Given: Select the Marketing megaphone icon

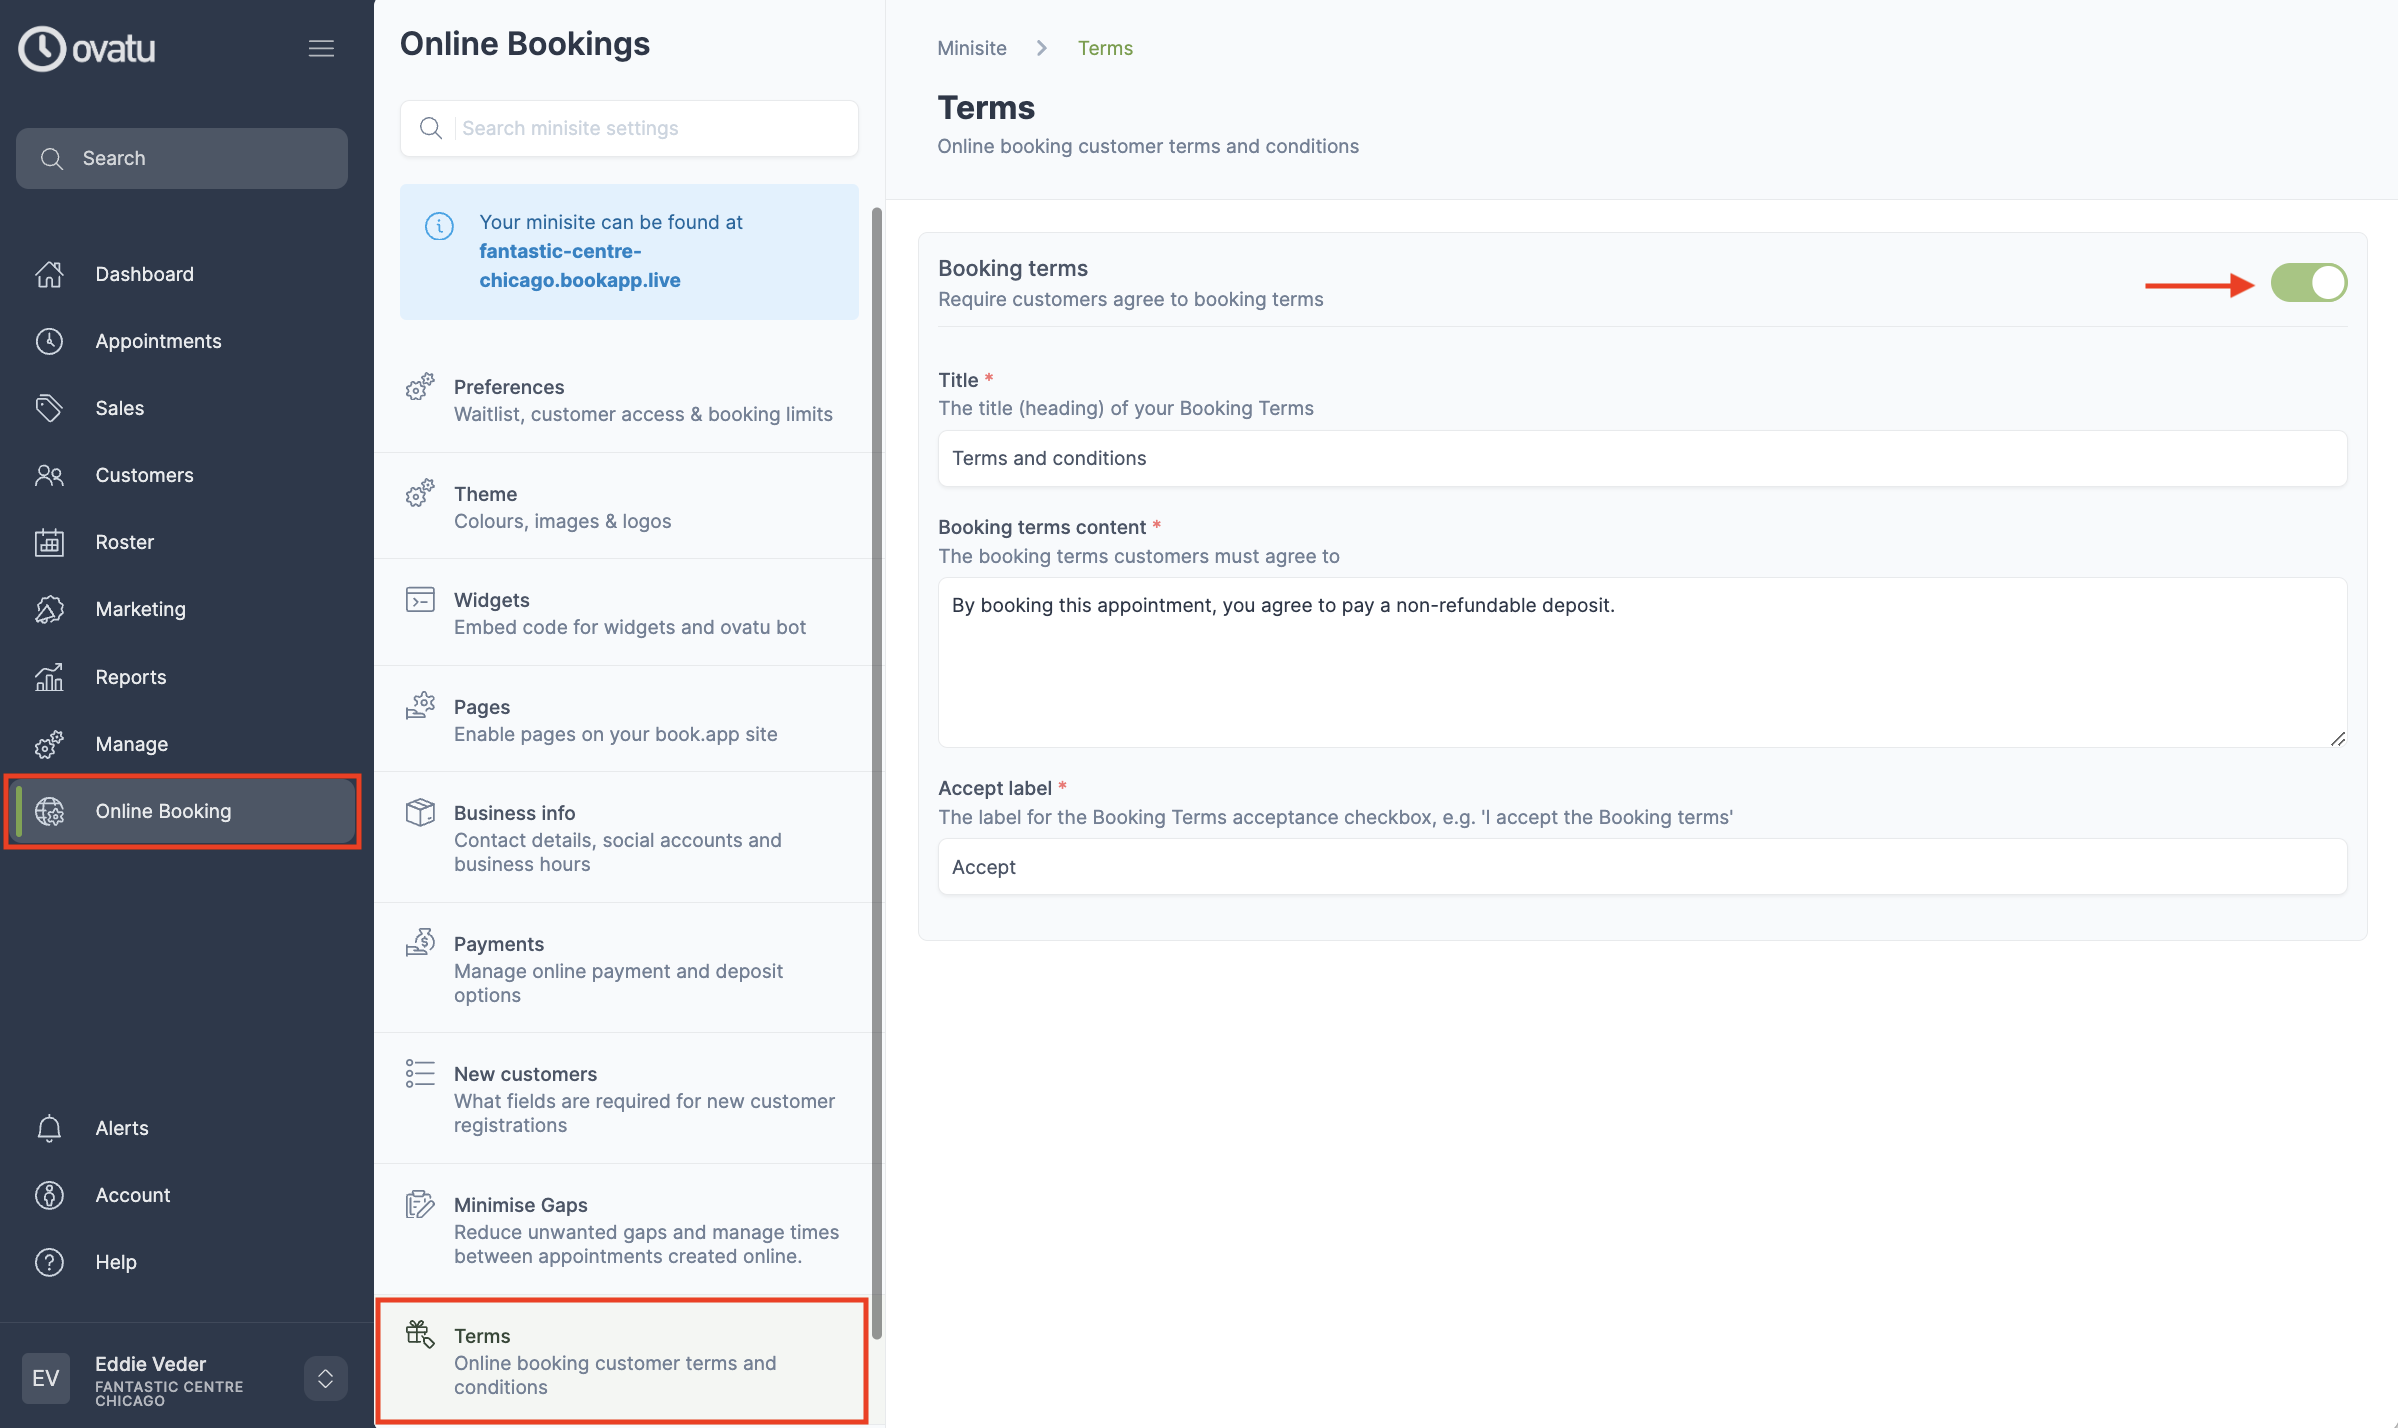Looking at the screenshot, I should coord(48,609).
